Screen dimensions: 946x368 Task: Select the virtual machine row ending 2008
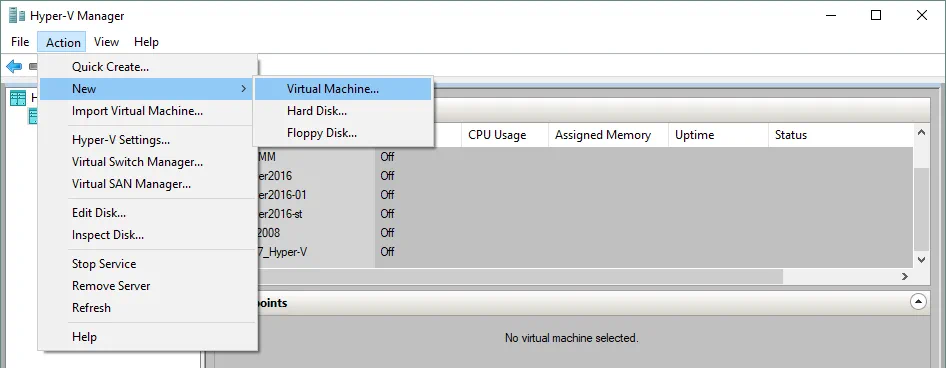pos(584,232)
